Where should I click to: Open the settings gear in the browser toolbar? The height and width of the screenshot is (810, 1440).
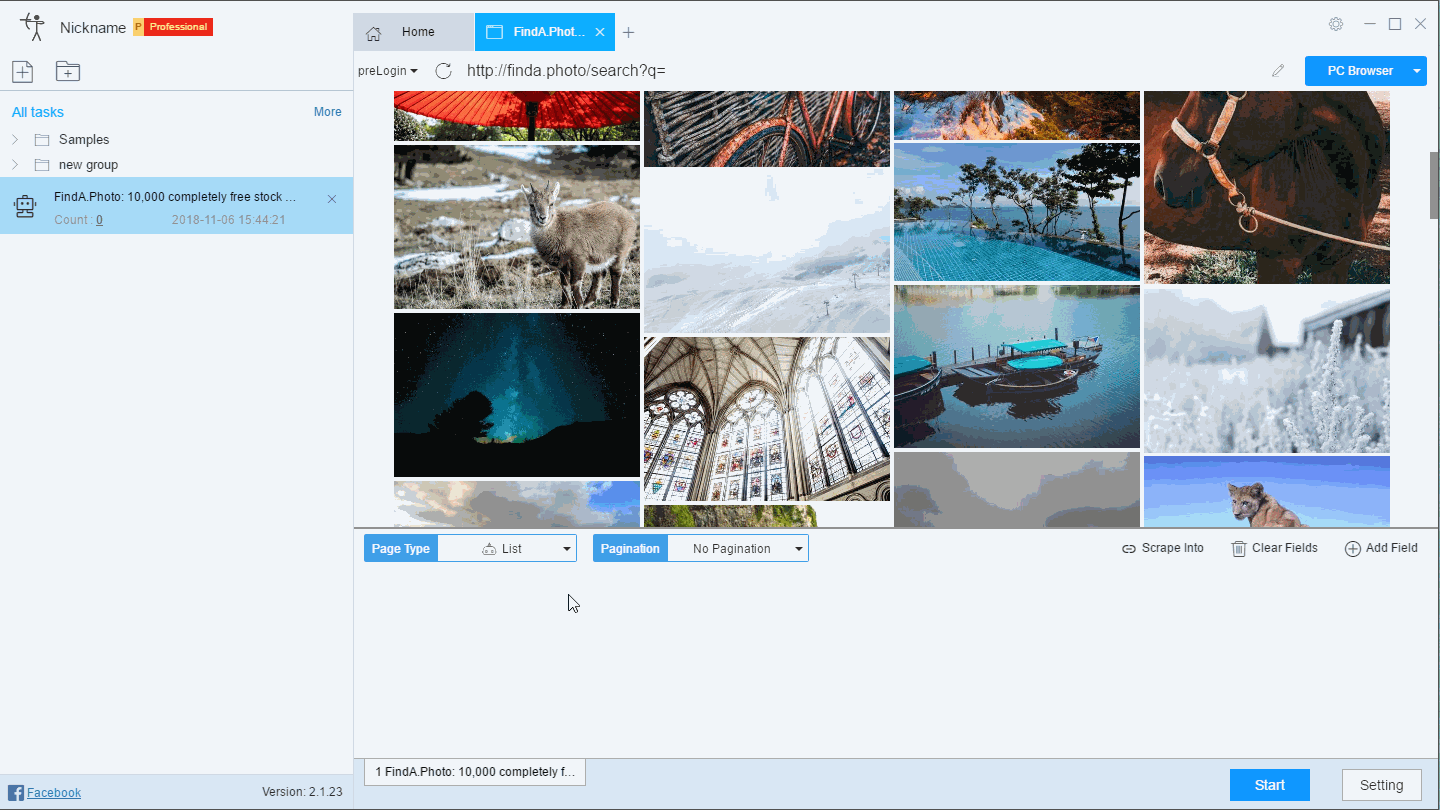(x=1336, y=24)
